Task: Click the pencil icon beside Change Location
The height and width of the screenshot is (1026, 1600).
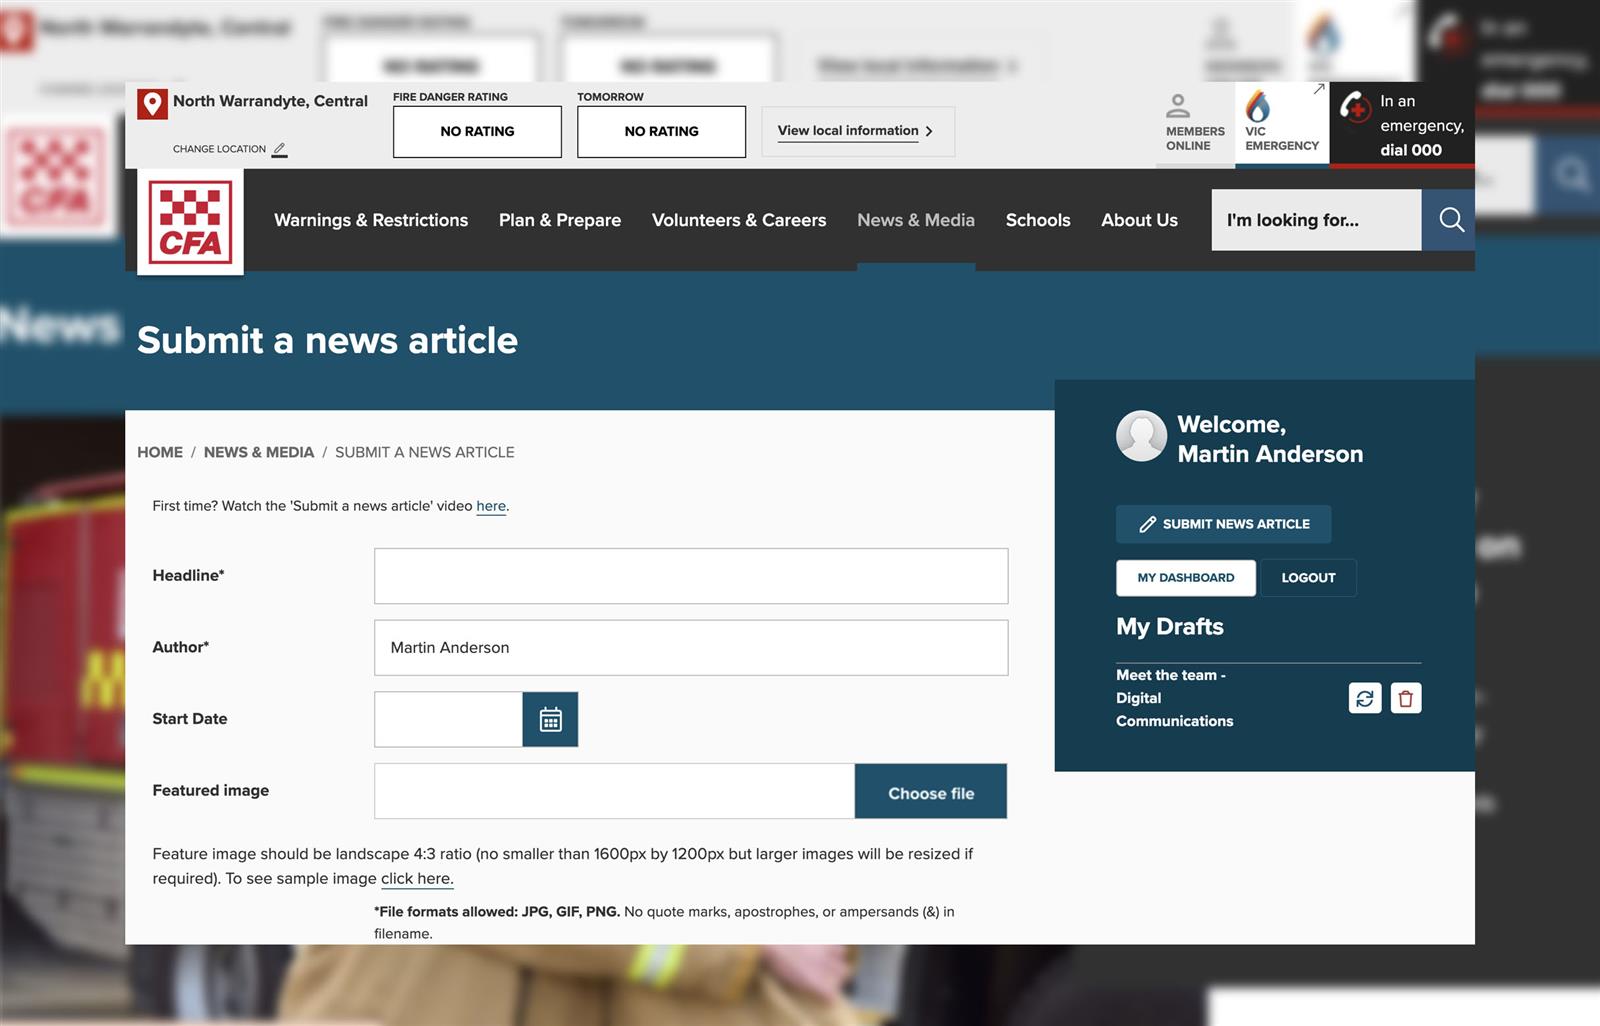Action: 279,148
